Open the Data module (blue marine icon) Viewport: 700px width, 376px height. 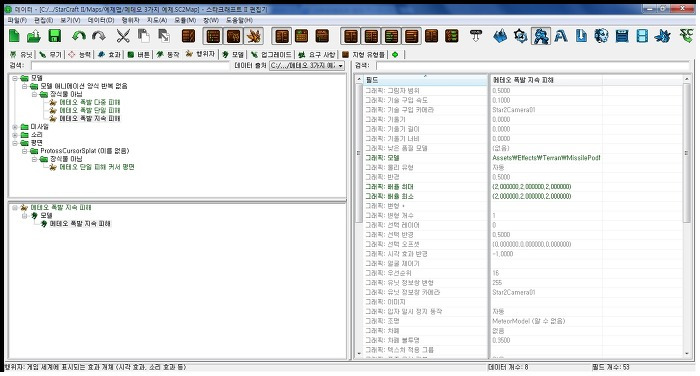pos(541,36)
